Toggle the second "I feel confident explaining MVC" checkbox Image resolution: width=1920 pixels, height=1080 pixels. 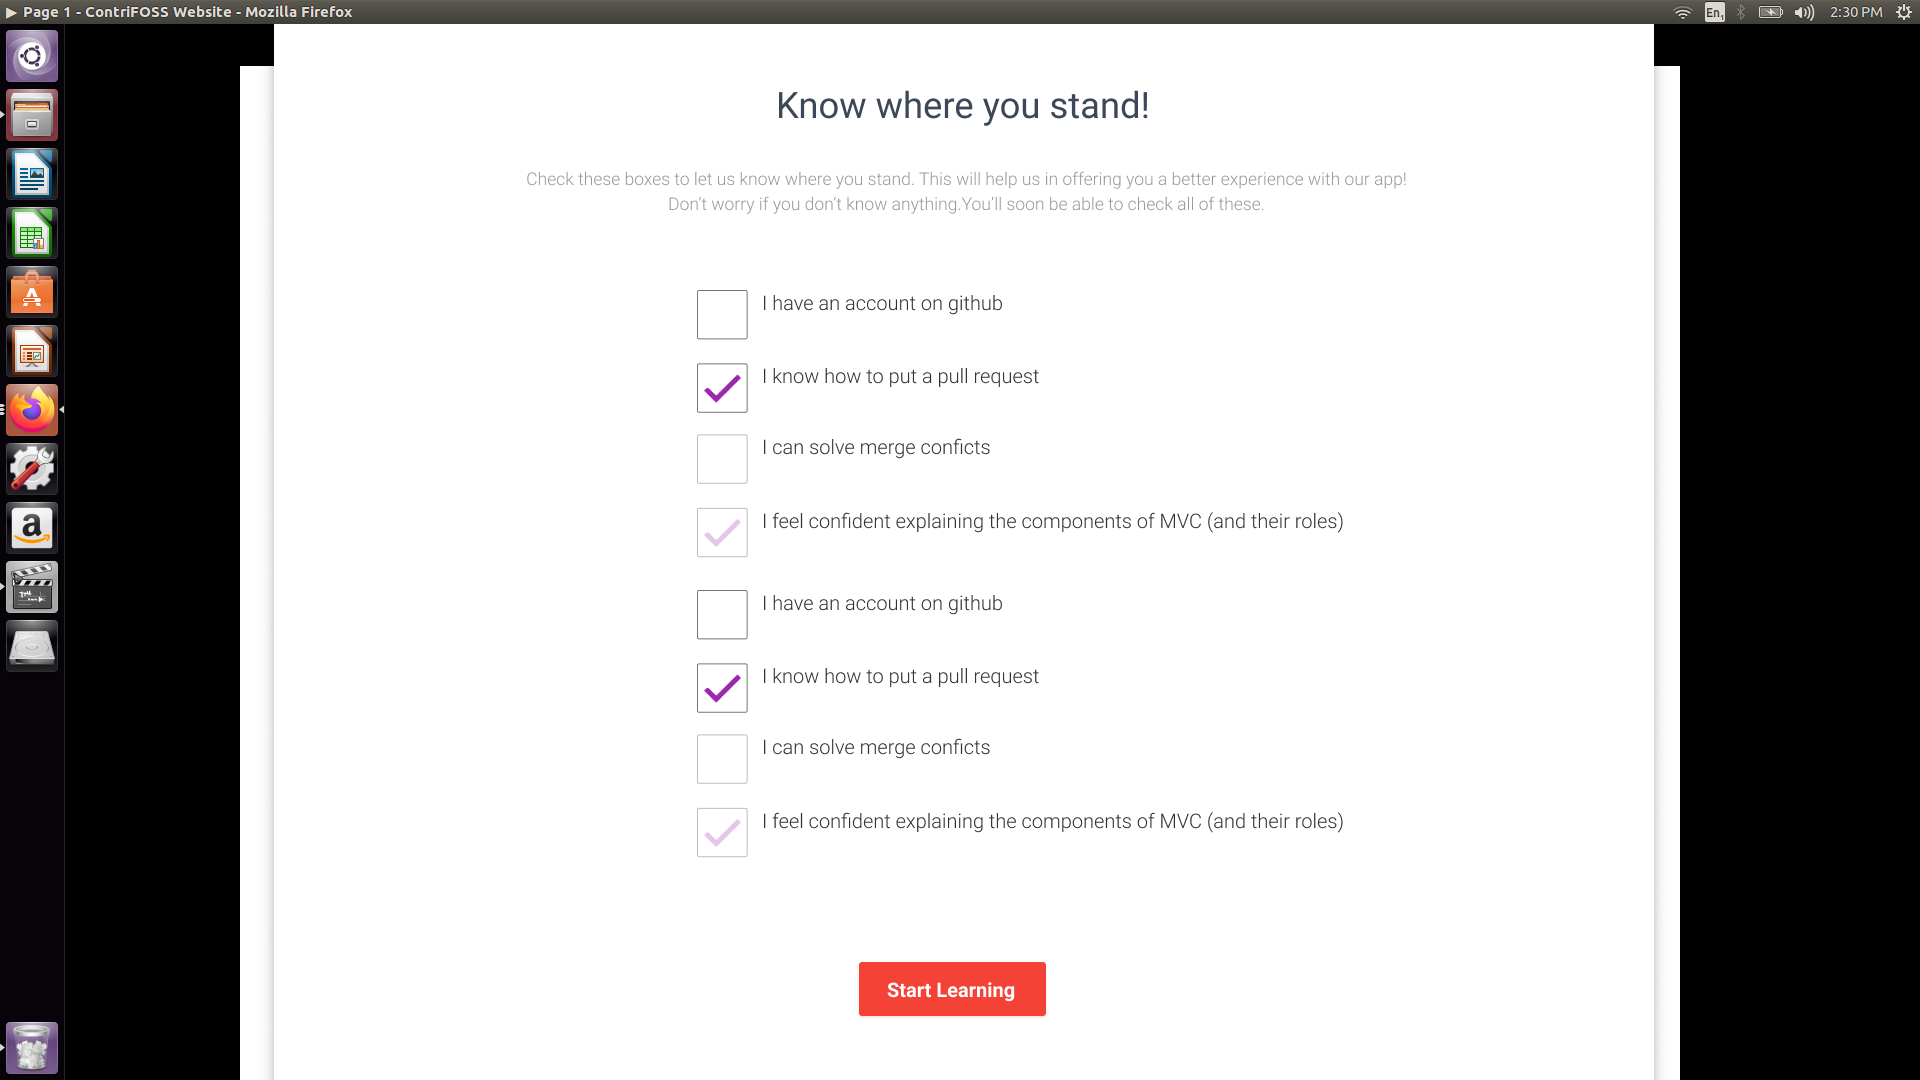click(722, 832)
